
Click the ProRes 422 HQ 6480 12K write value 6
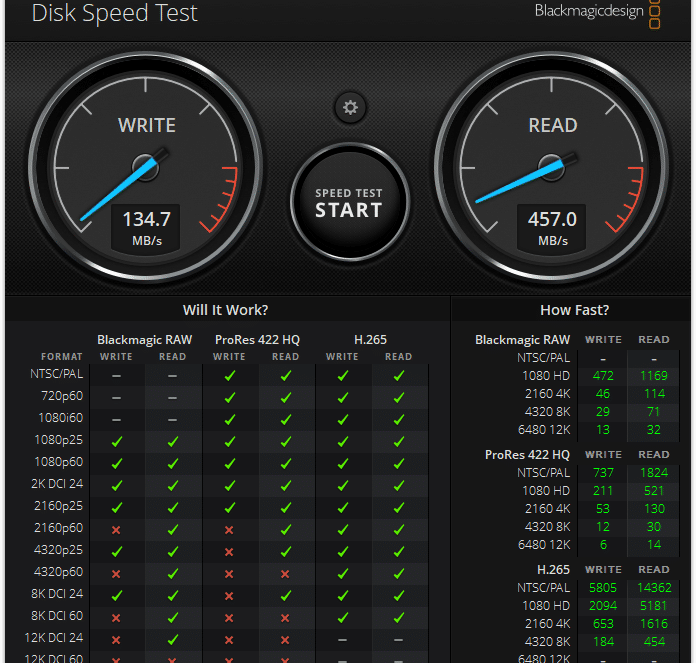[603, 545]
